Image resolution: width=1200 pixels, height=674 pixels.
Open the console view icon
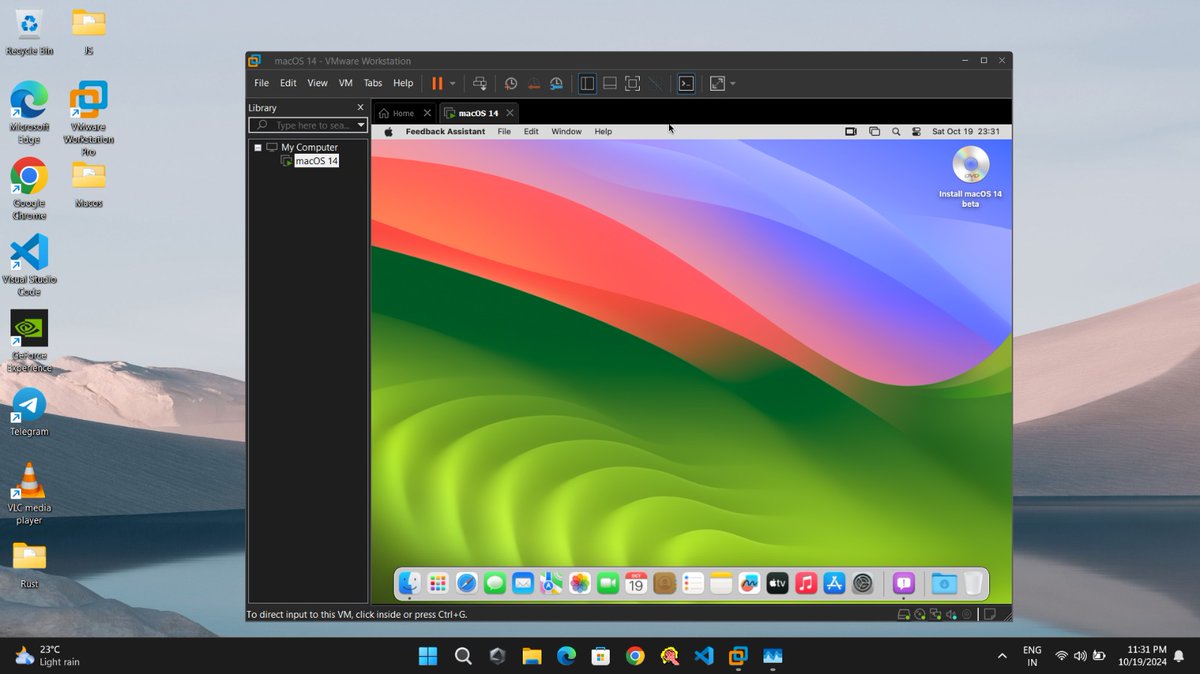[686, 84]
